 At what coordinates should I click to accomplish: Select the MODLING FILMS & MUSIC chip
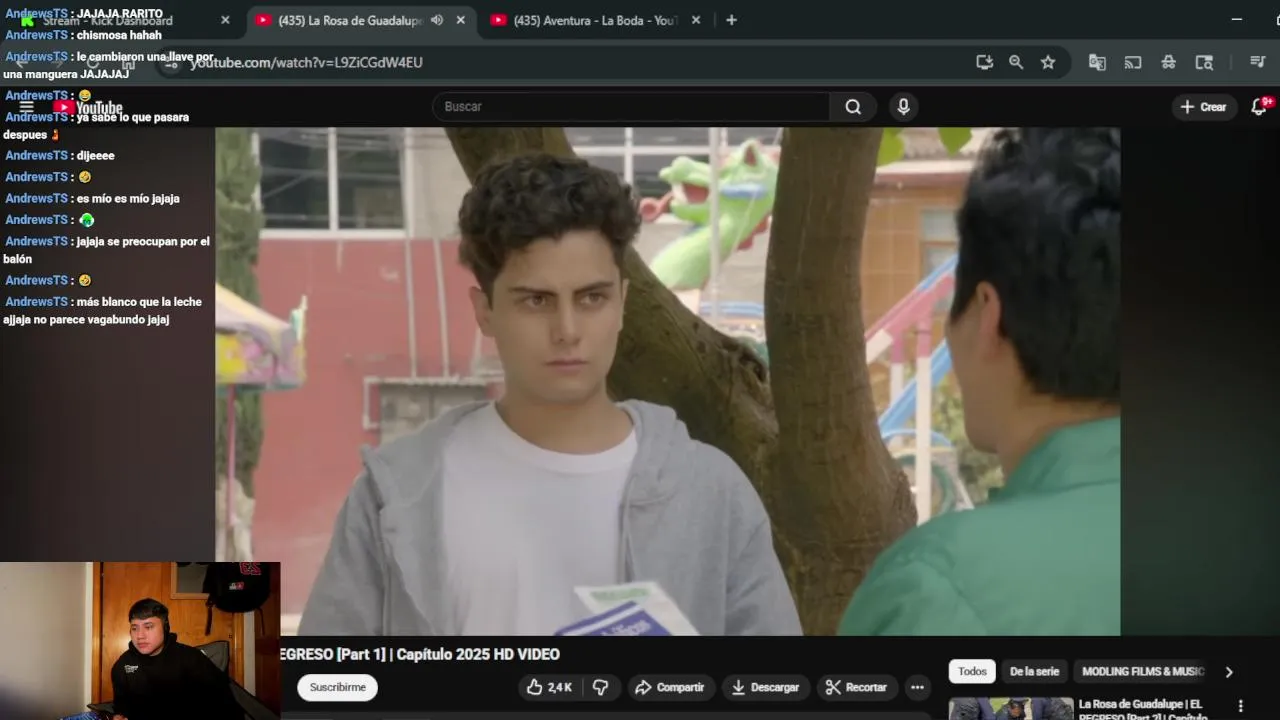(x=1143, y=671)
